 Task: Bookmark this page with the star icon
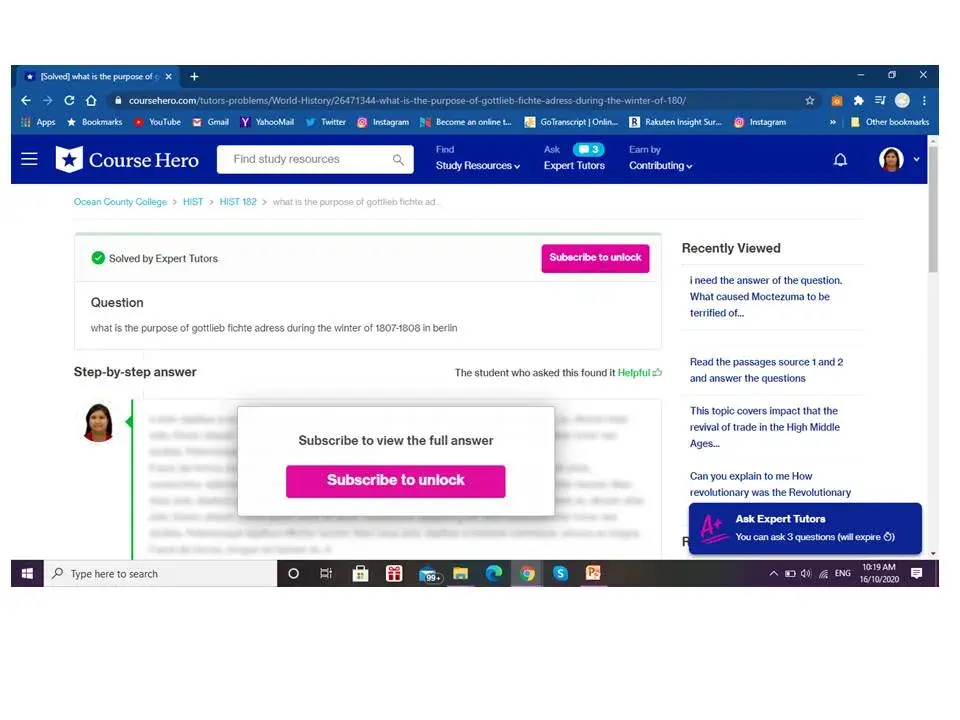point(810,100)
